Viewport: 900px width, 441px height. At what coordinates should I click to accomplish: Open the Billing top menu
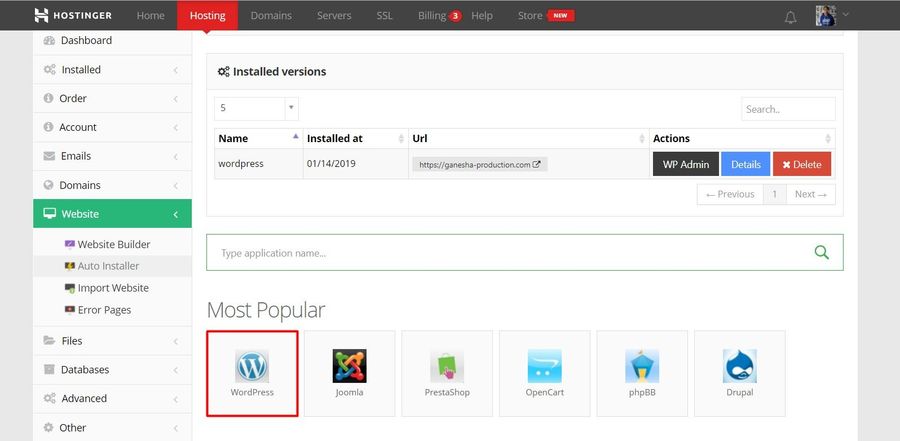point(439,16)
